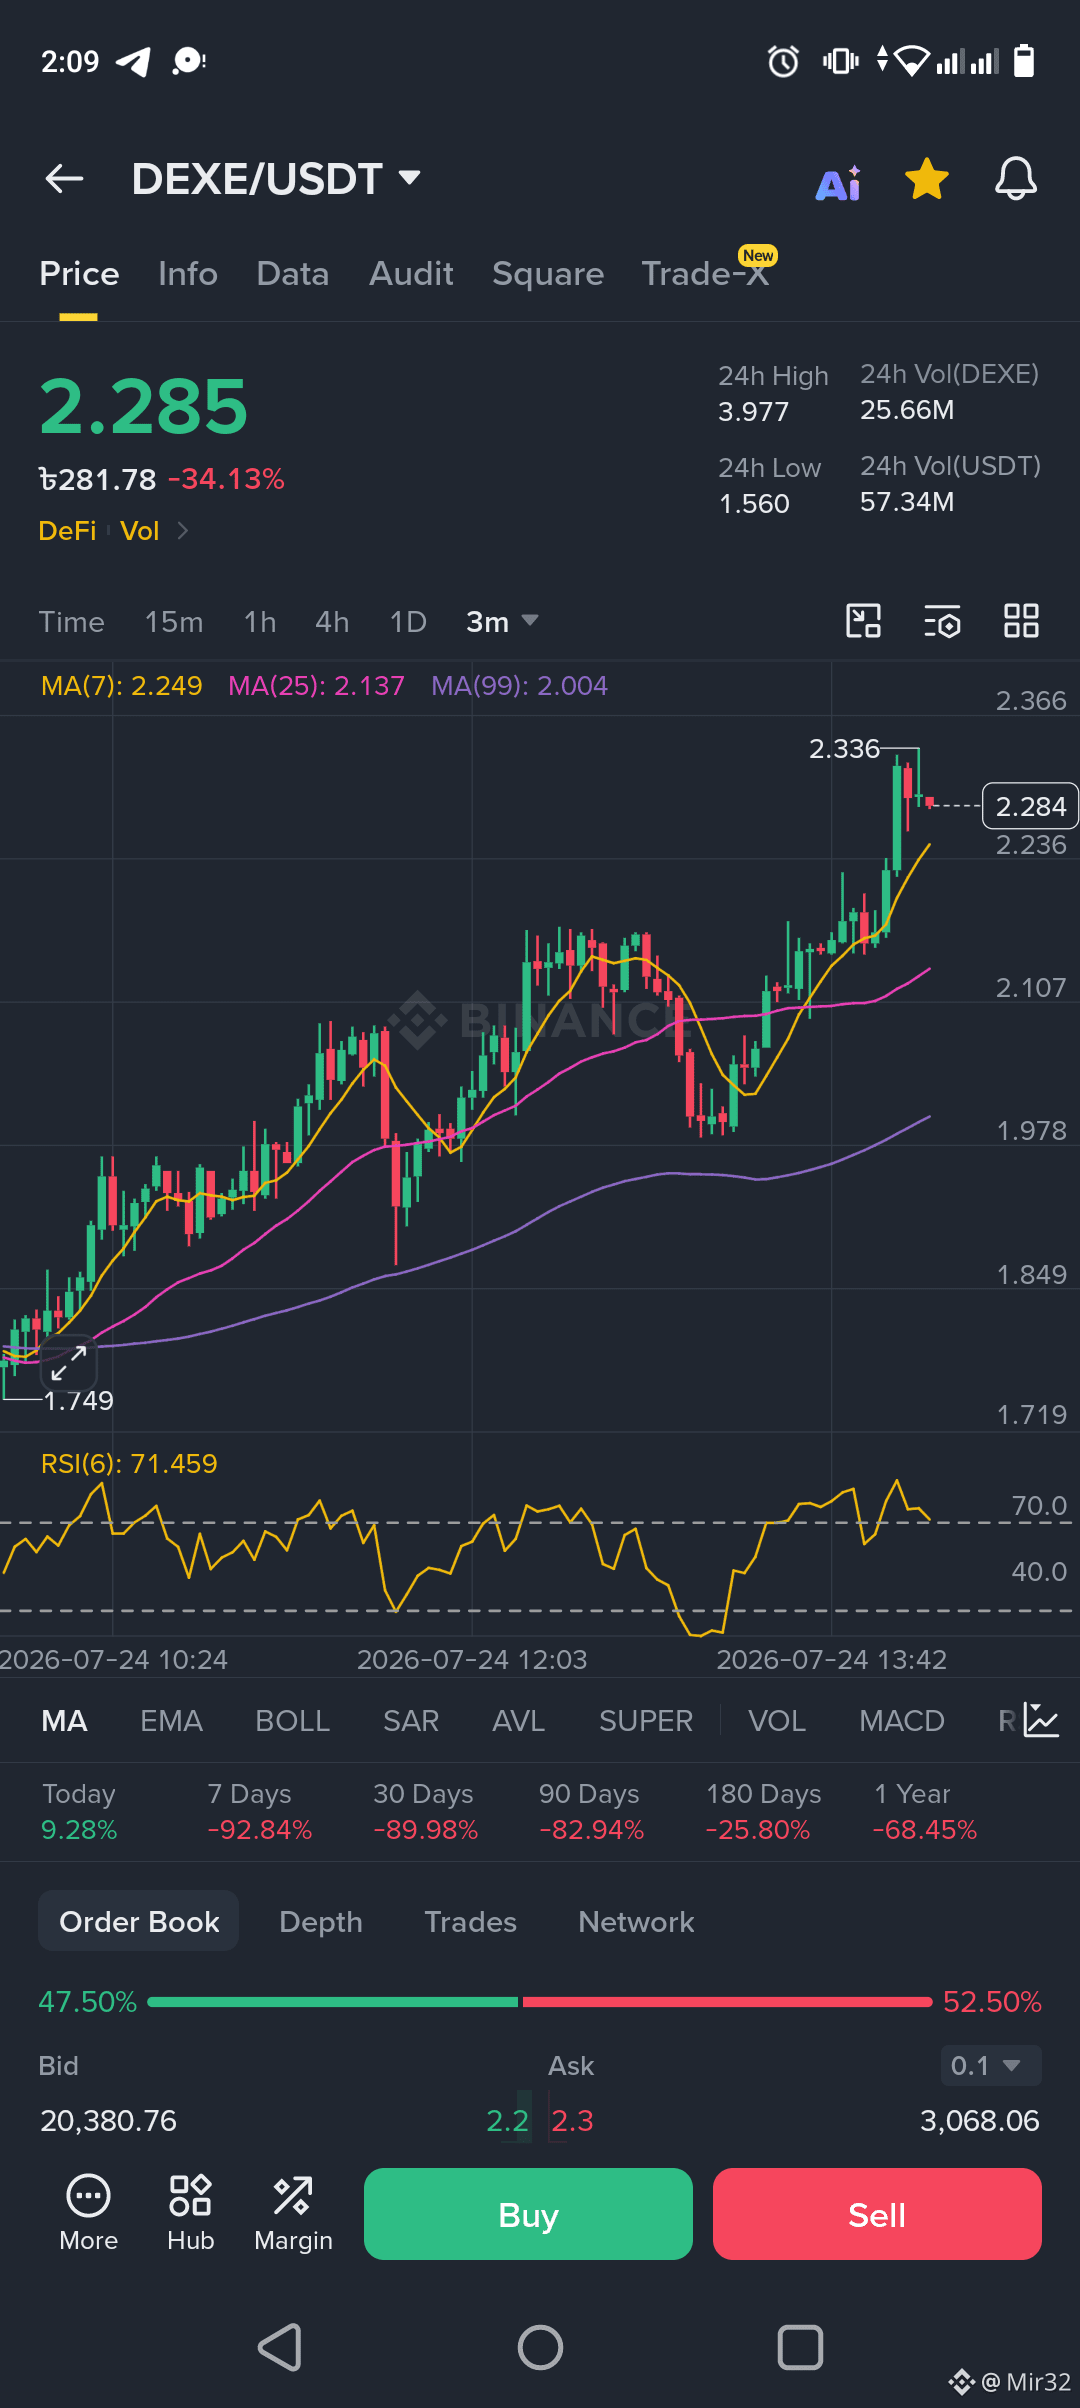Select the Time chart interval
This screenshot has width=1080, height=2408.
[71, 622]
